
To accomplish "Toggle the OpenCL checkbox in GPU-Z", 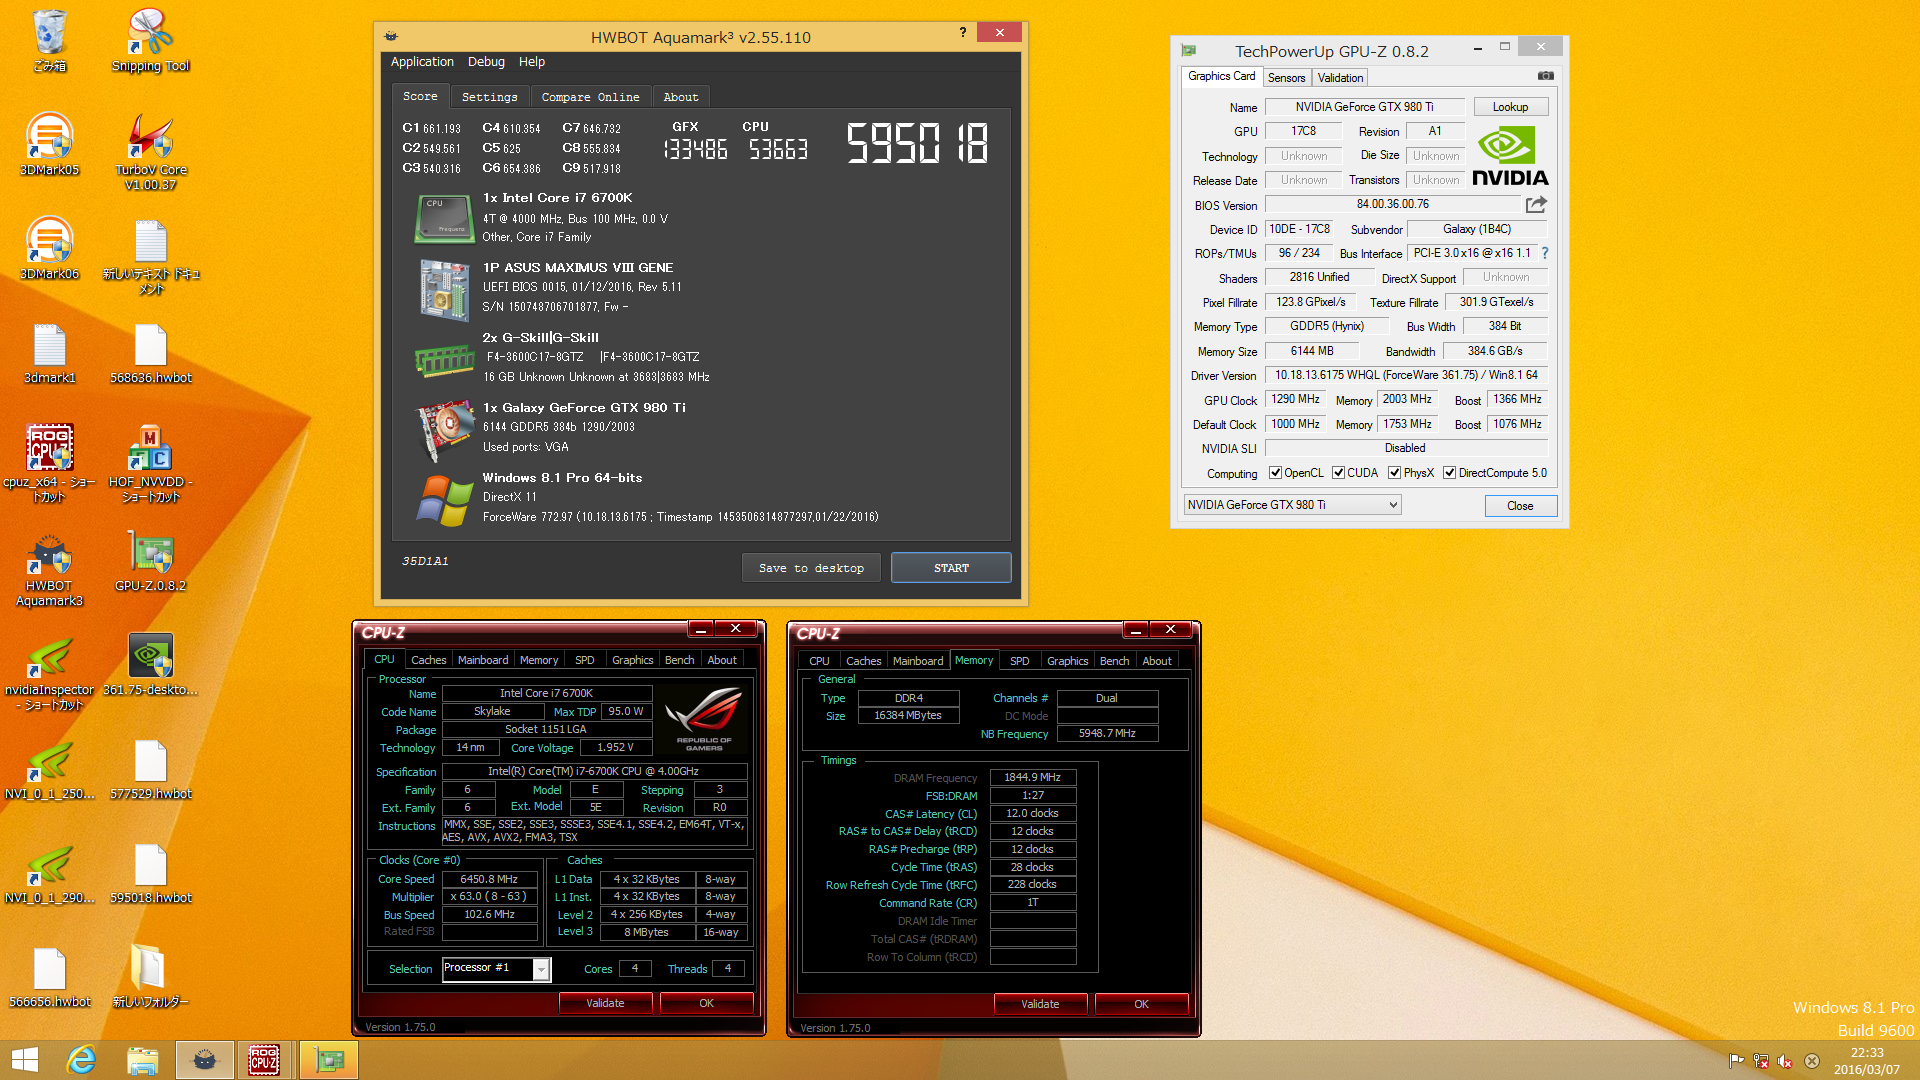I will pyautogui.click(x=1275, y=473).
